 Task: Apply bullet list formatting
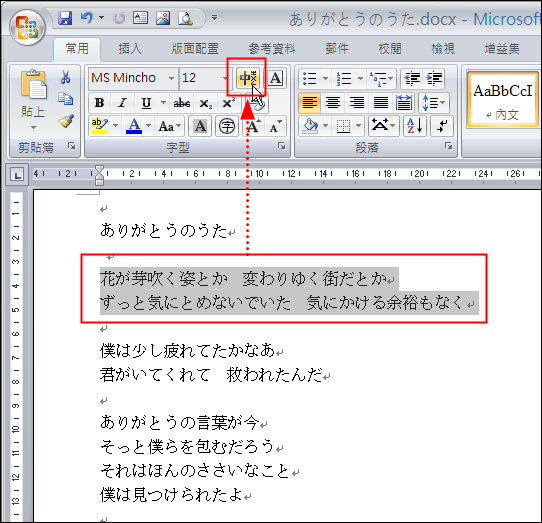tap(309, 78)
